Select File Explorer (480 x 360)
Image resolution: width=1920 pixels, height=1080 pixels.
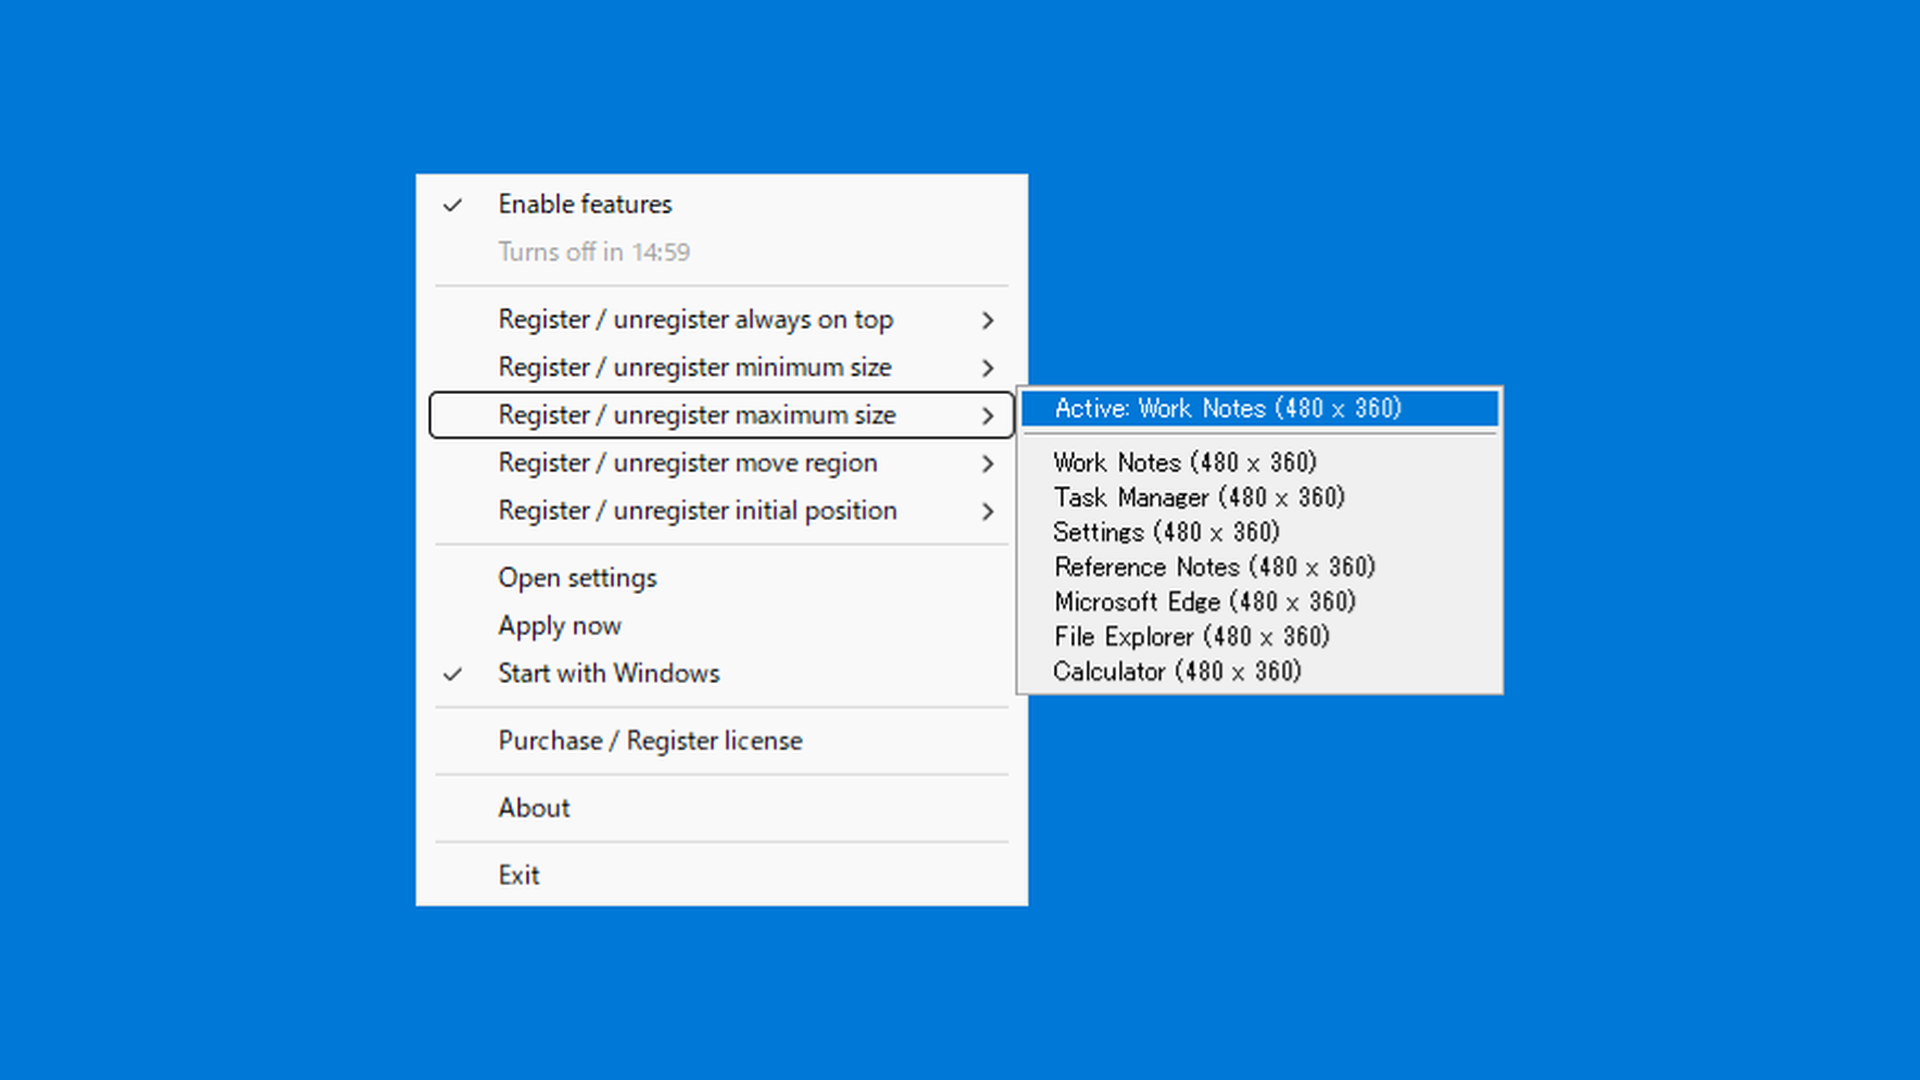[1260, 637]
